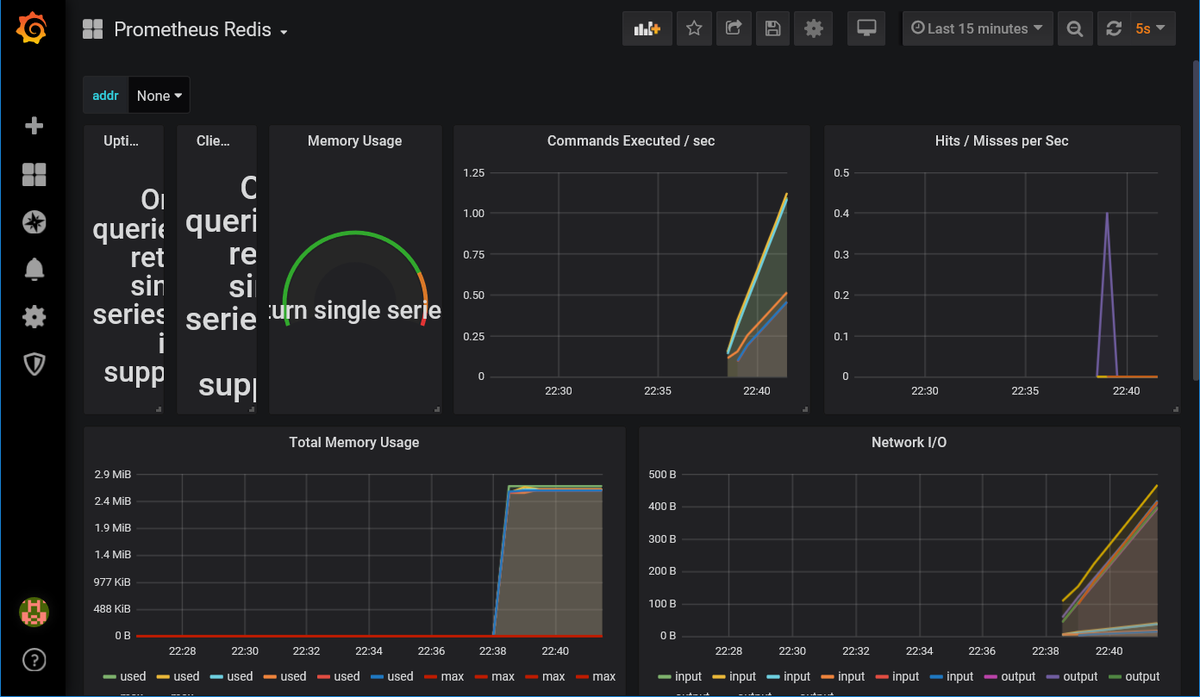This screenshot has width=1200, height=697.
Task: Click the dashboard grid icon beside title
Action: click(93, 30)
